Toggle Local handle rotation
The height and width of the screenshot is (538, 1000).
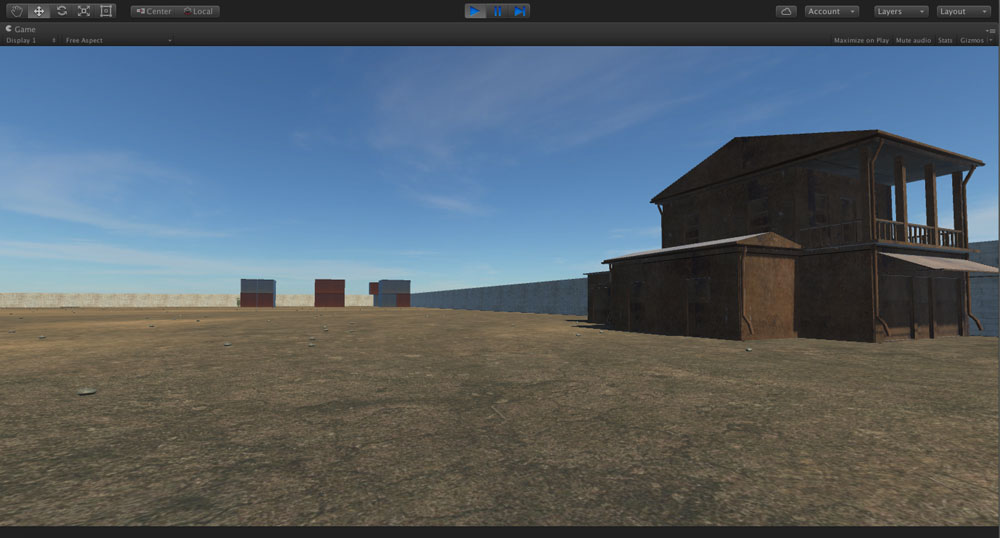[198, 11]
